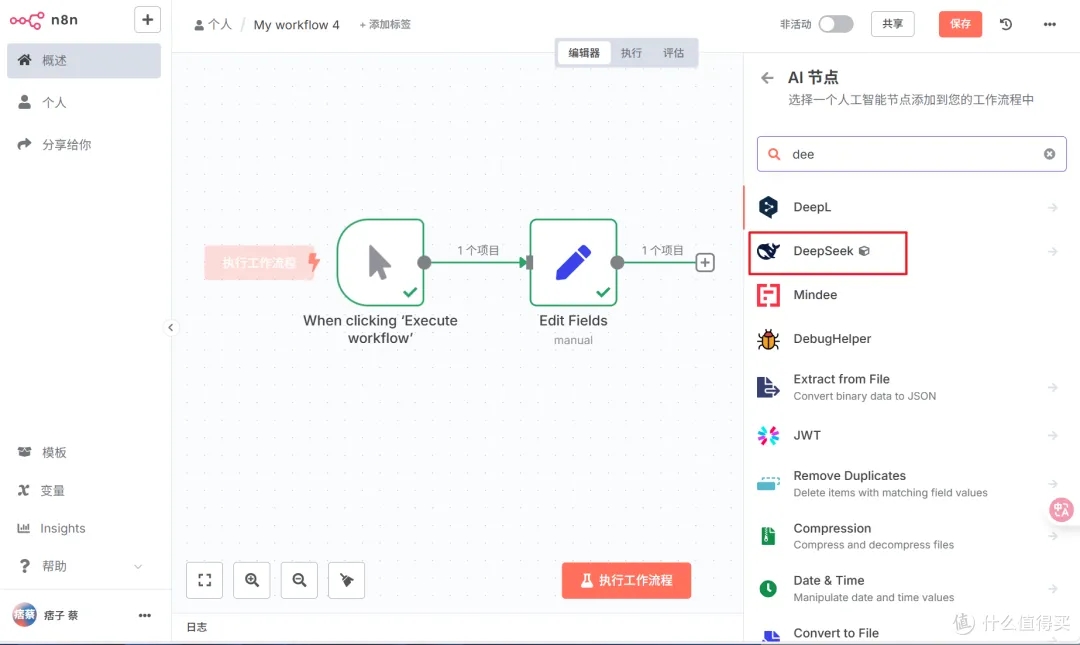The height and width of the screenshot is (645, 1080).
Task: Click the tidy up nodes broom button
Action: tap(346, 580)
